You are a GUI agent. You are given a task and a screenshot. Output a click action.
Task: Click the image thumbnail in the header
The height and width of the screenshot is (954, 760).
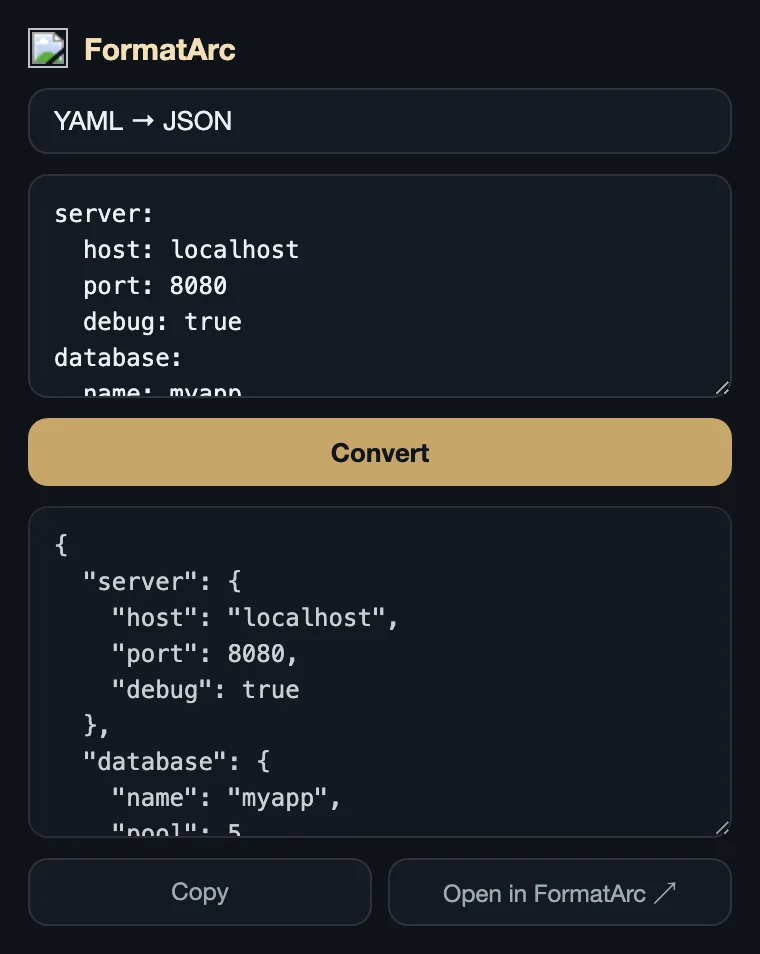click(x=48, y=47)
